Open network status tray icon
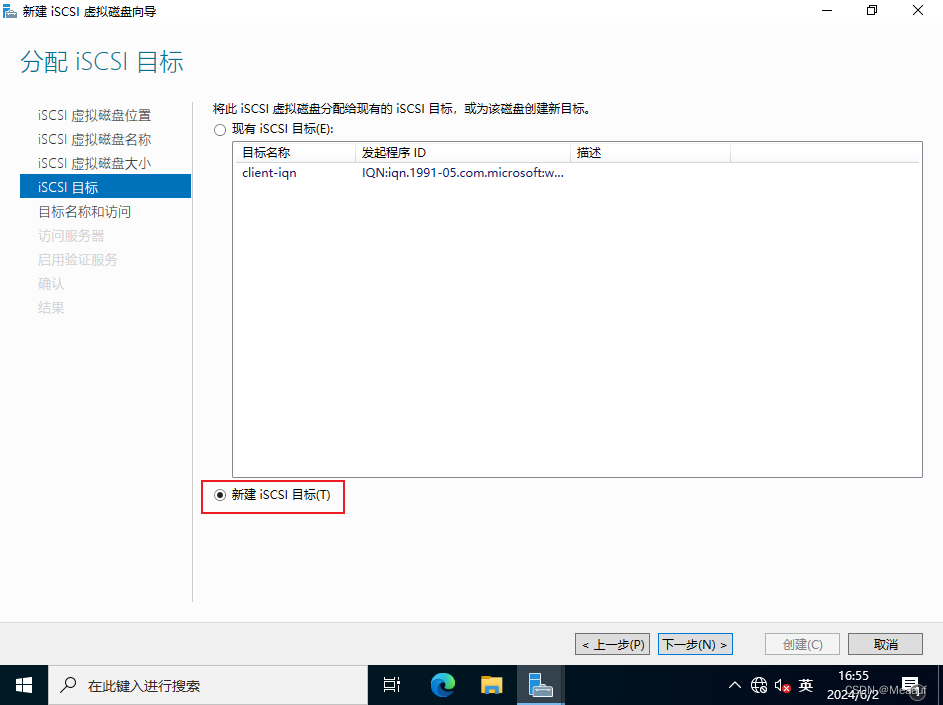 pyautogui.click(x=759, y=685)
